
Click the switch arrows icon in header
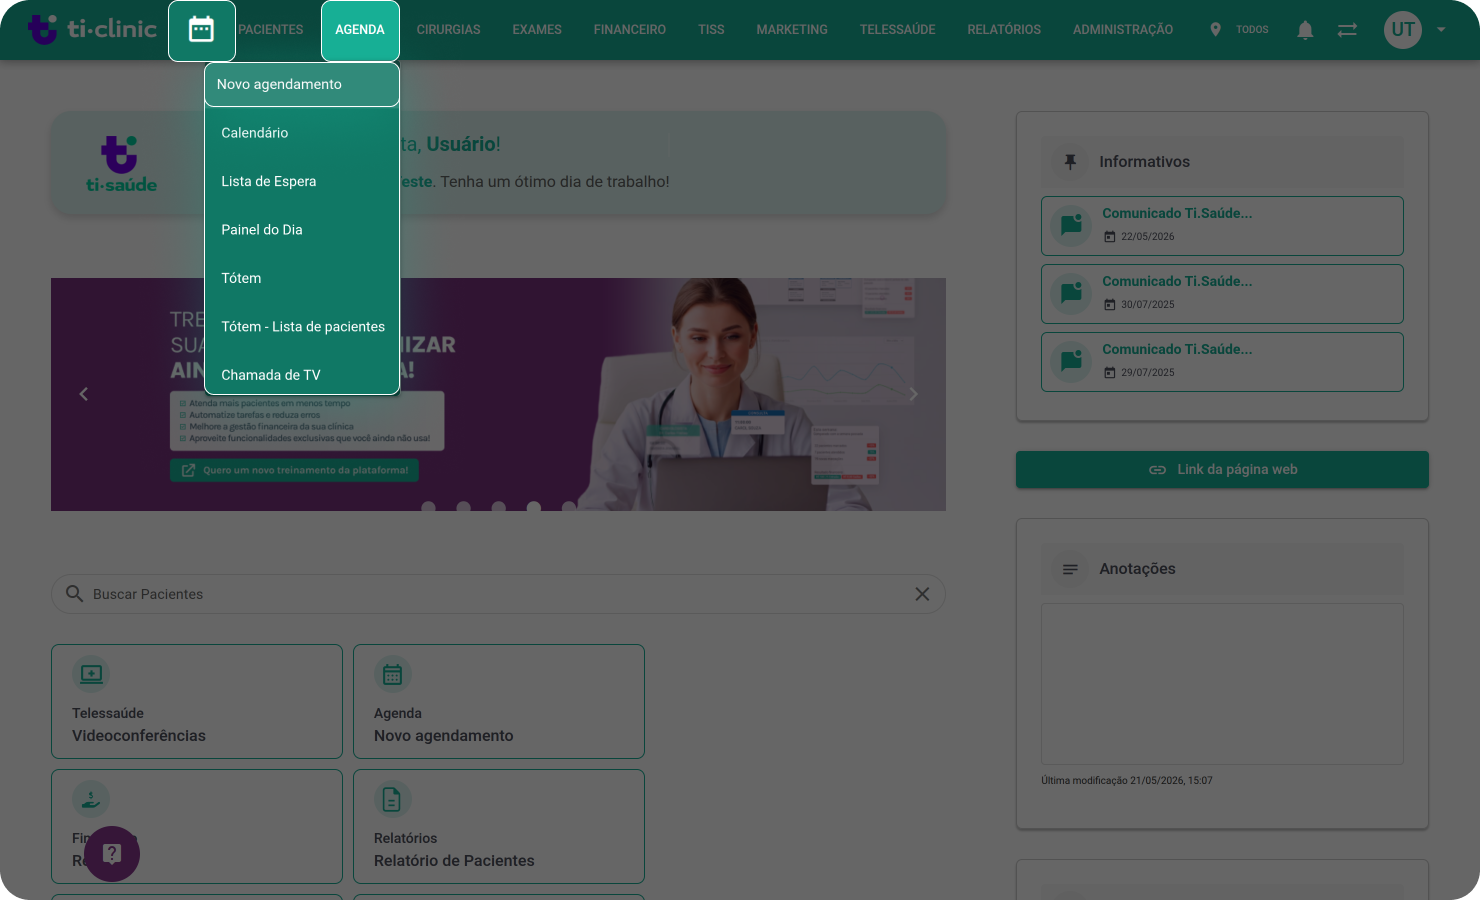click(1347, 30)
